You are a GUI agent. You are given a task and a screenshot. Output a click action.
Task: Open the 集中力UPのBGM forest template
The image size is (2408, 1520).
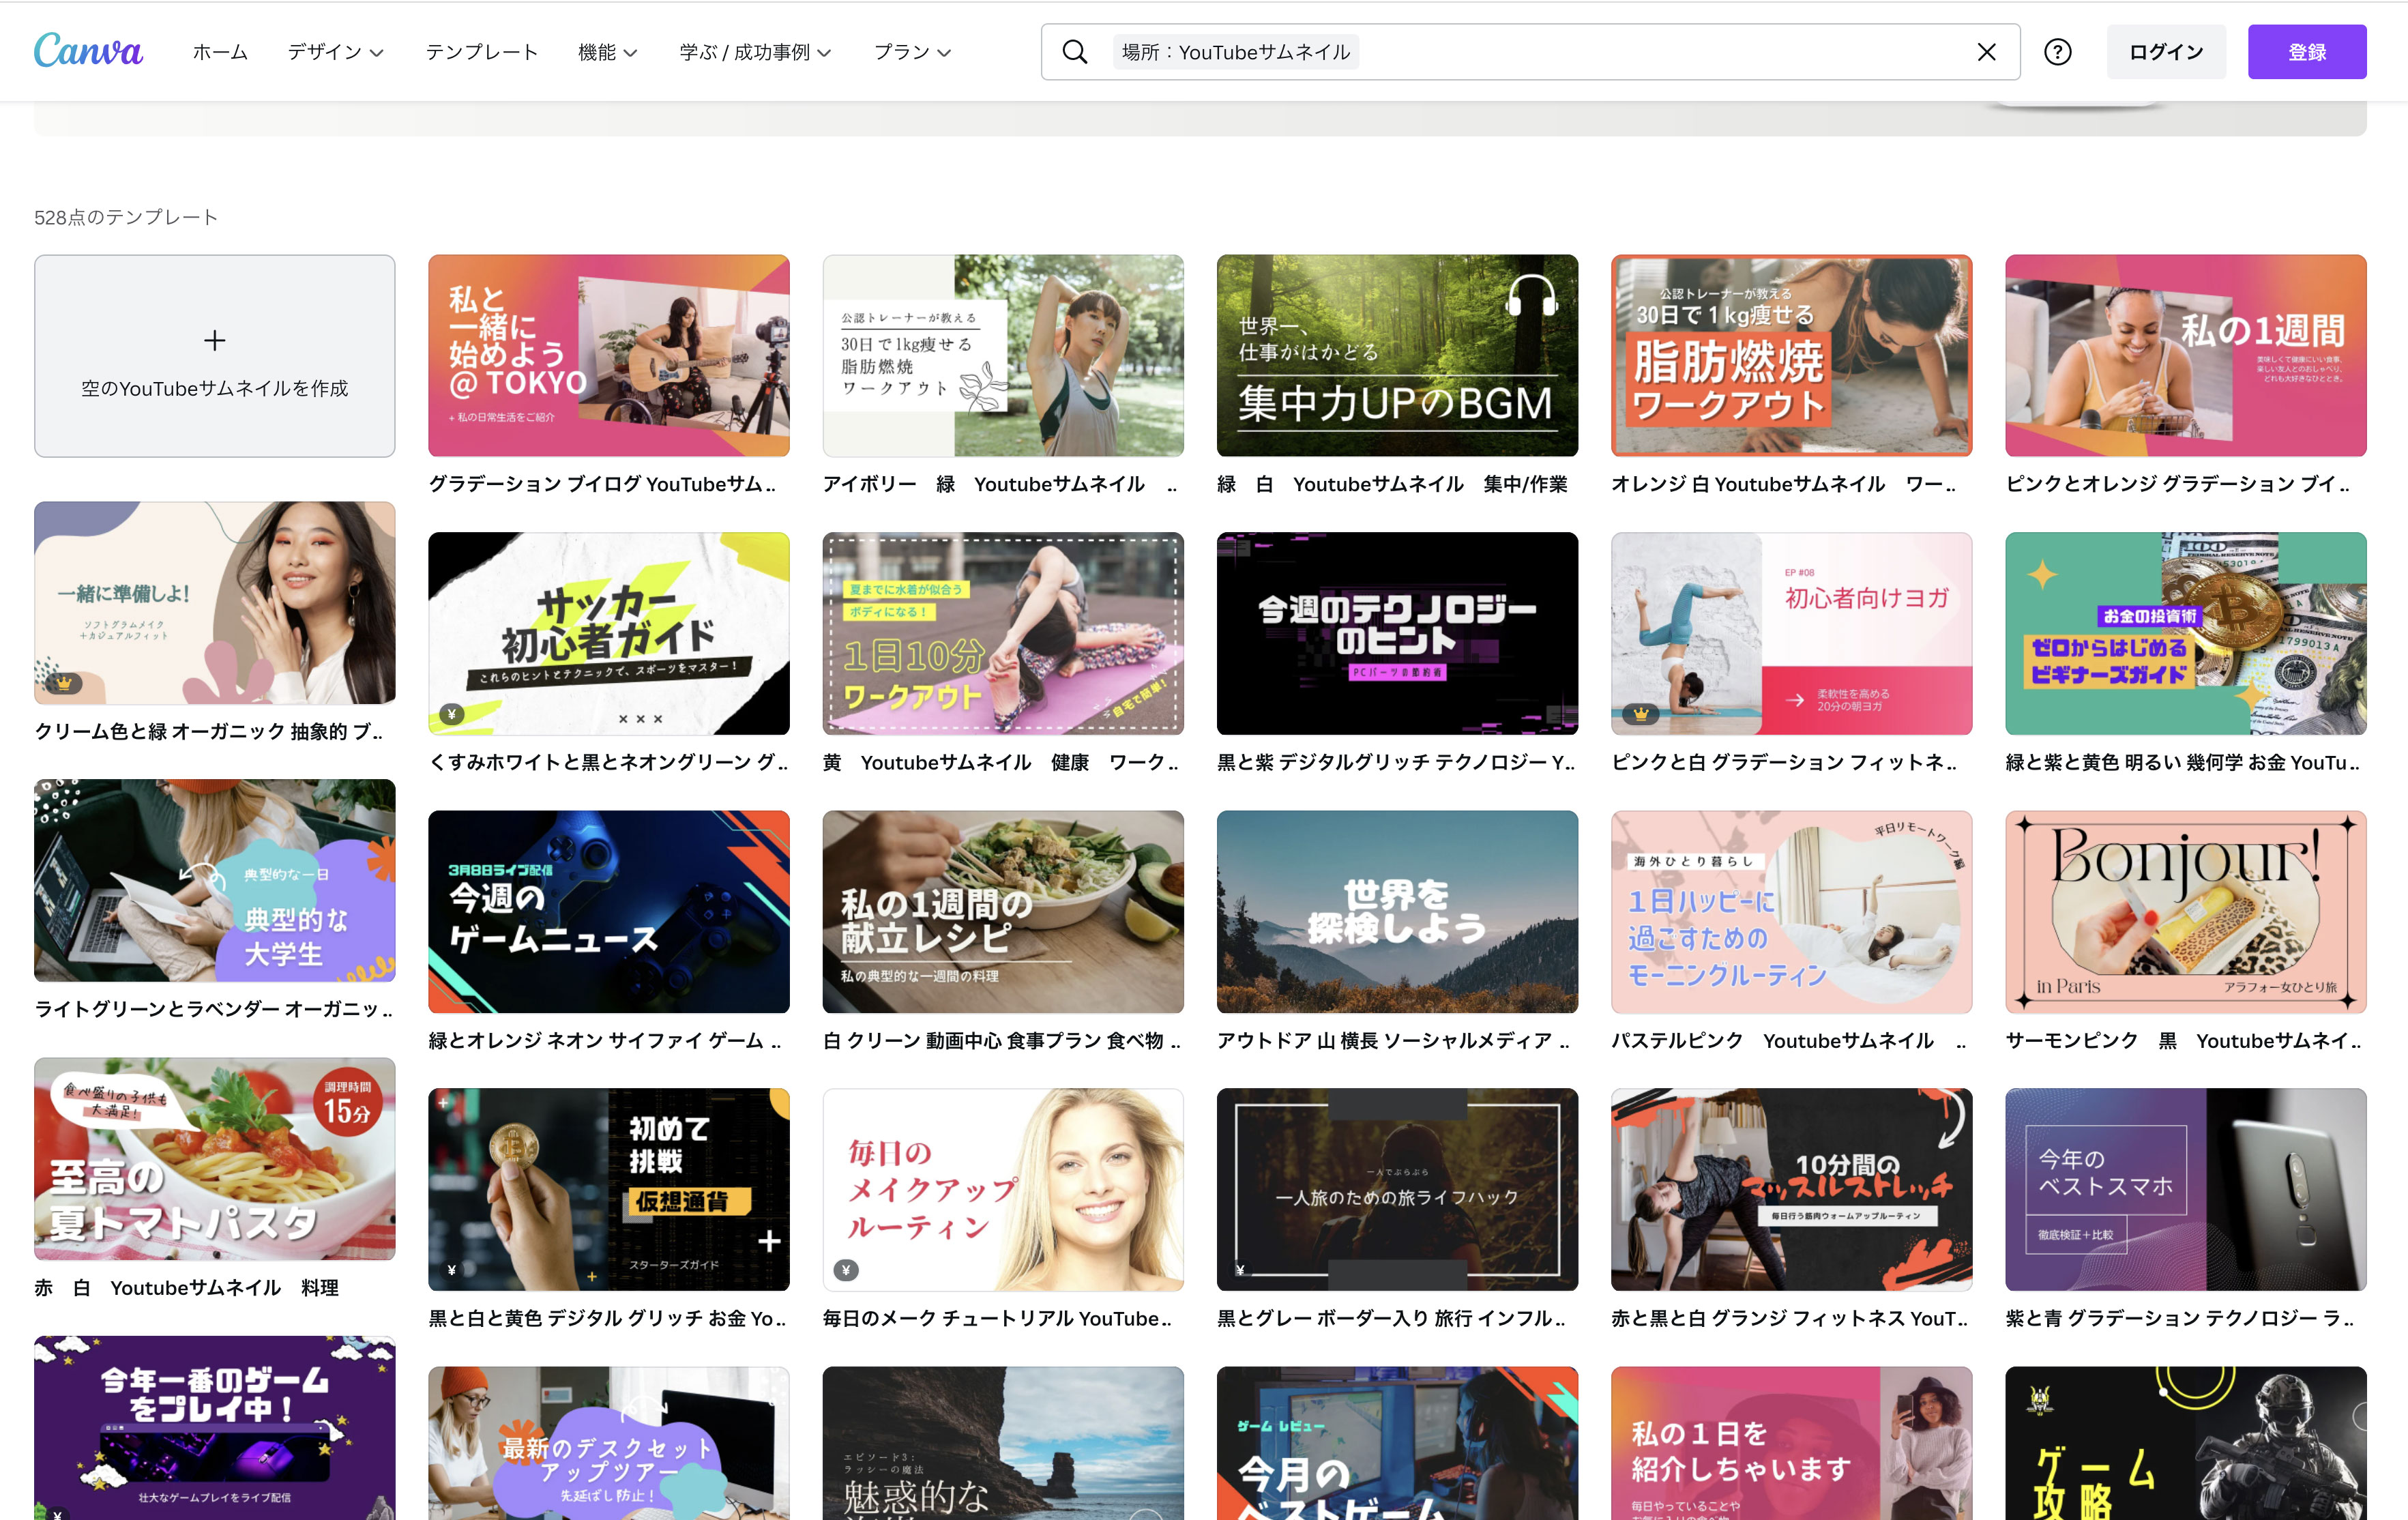coord(1397,356)
